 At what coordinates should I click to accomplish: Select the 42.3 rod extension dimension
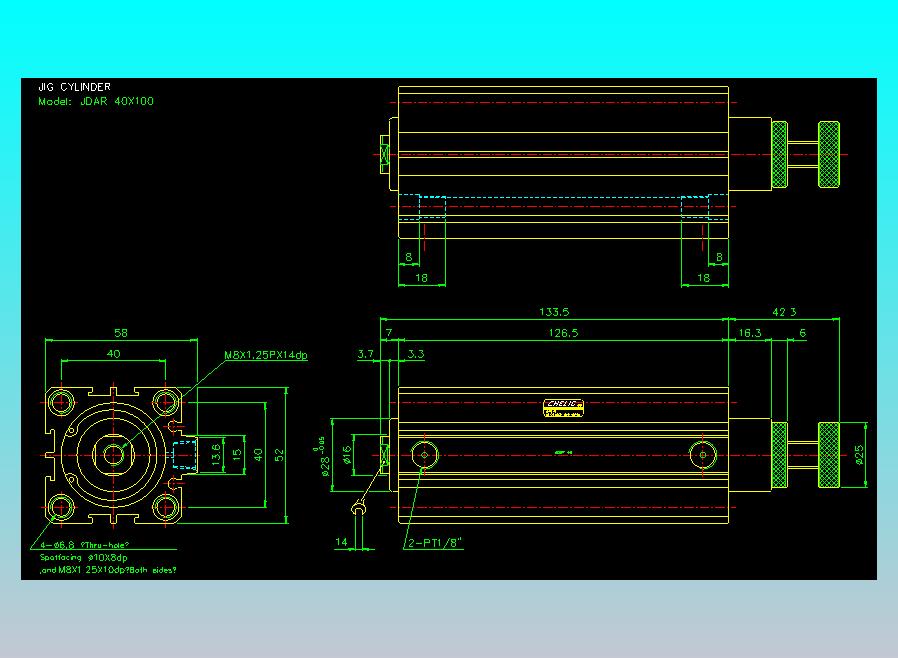point(784,312)
